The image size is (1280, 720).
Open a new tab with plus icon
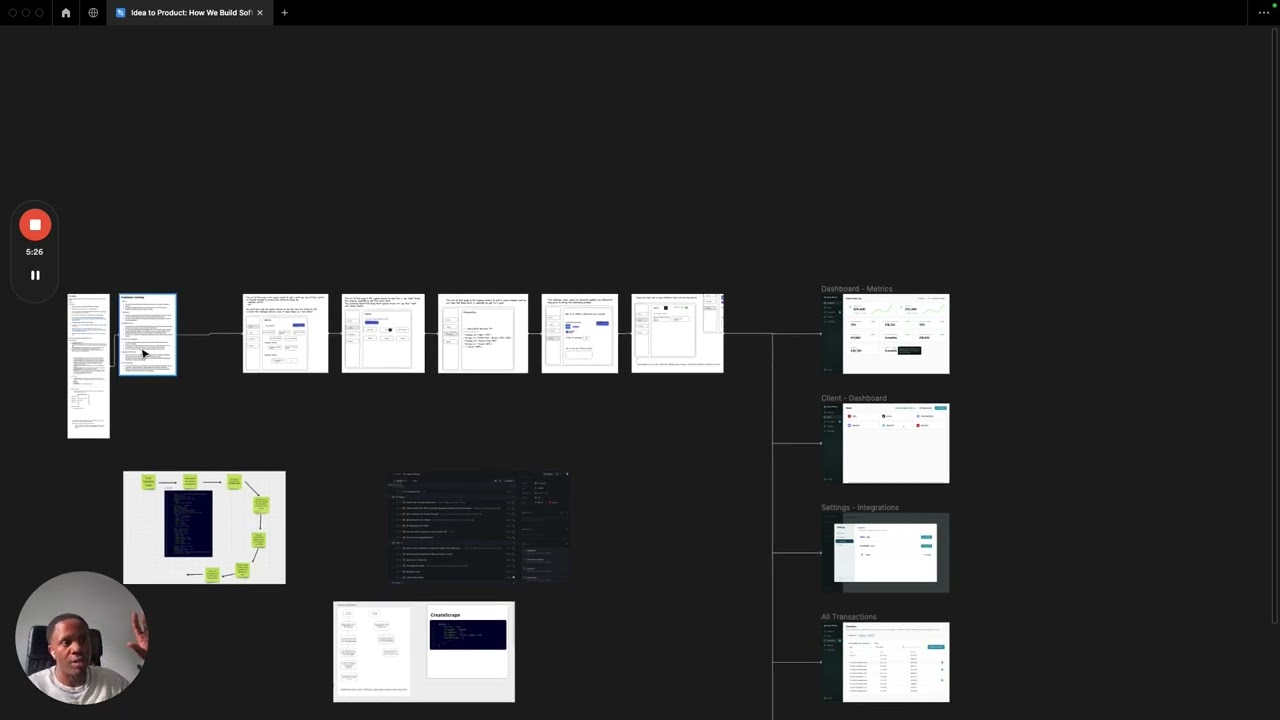coord(284,13)
